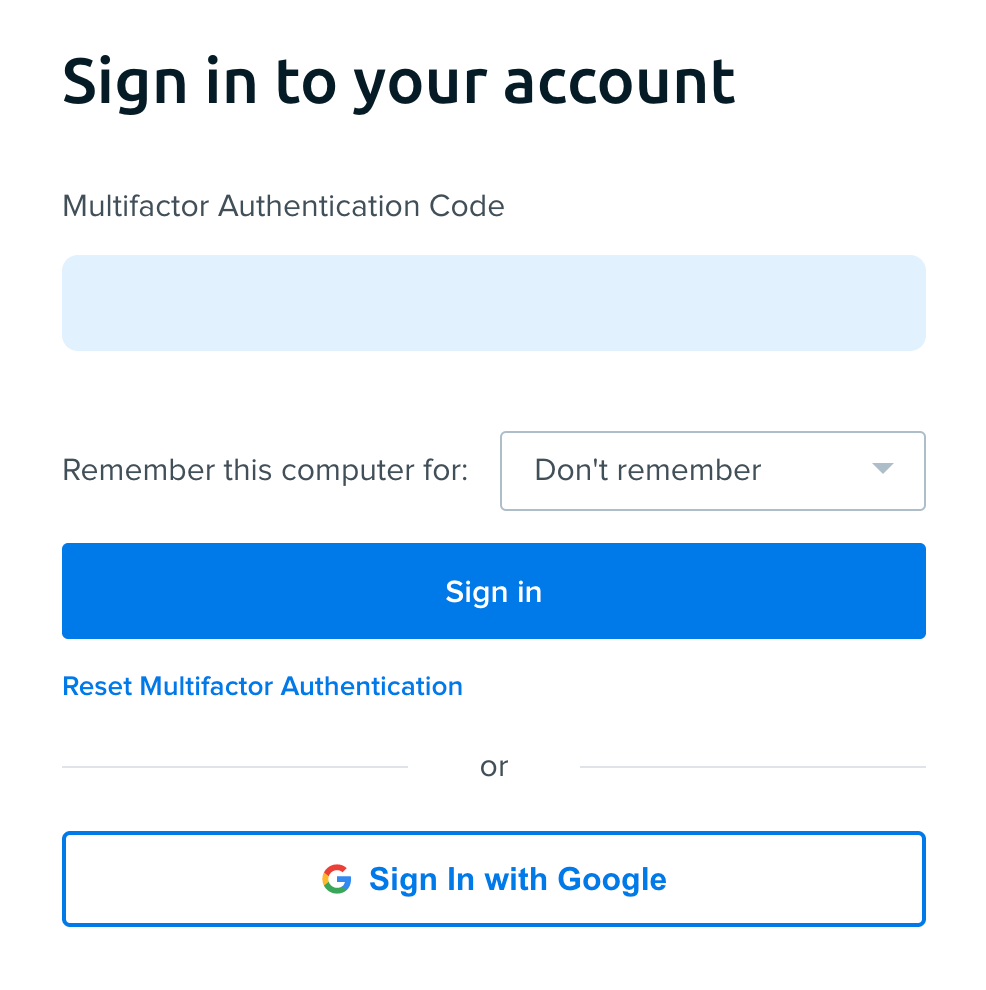Select the Don't remember option text

648,470
